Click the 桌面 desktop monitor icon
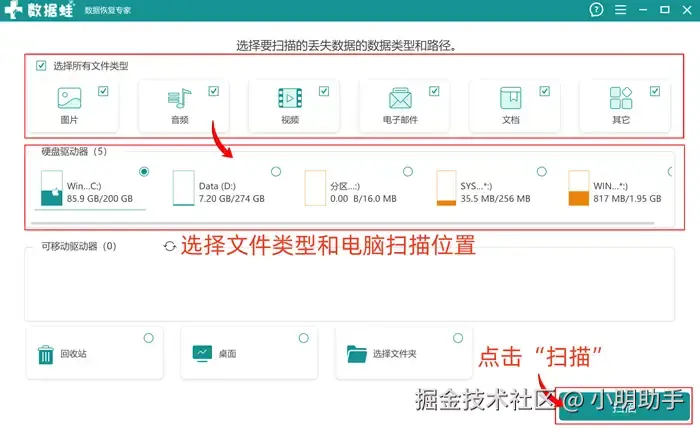Image resolution: width=700 pixels, height=428 pixels. tap(202, 353)
